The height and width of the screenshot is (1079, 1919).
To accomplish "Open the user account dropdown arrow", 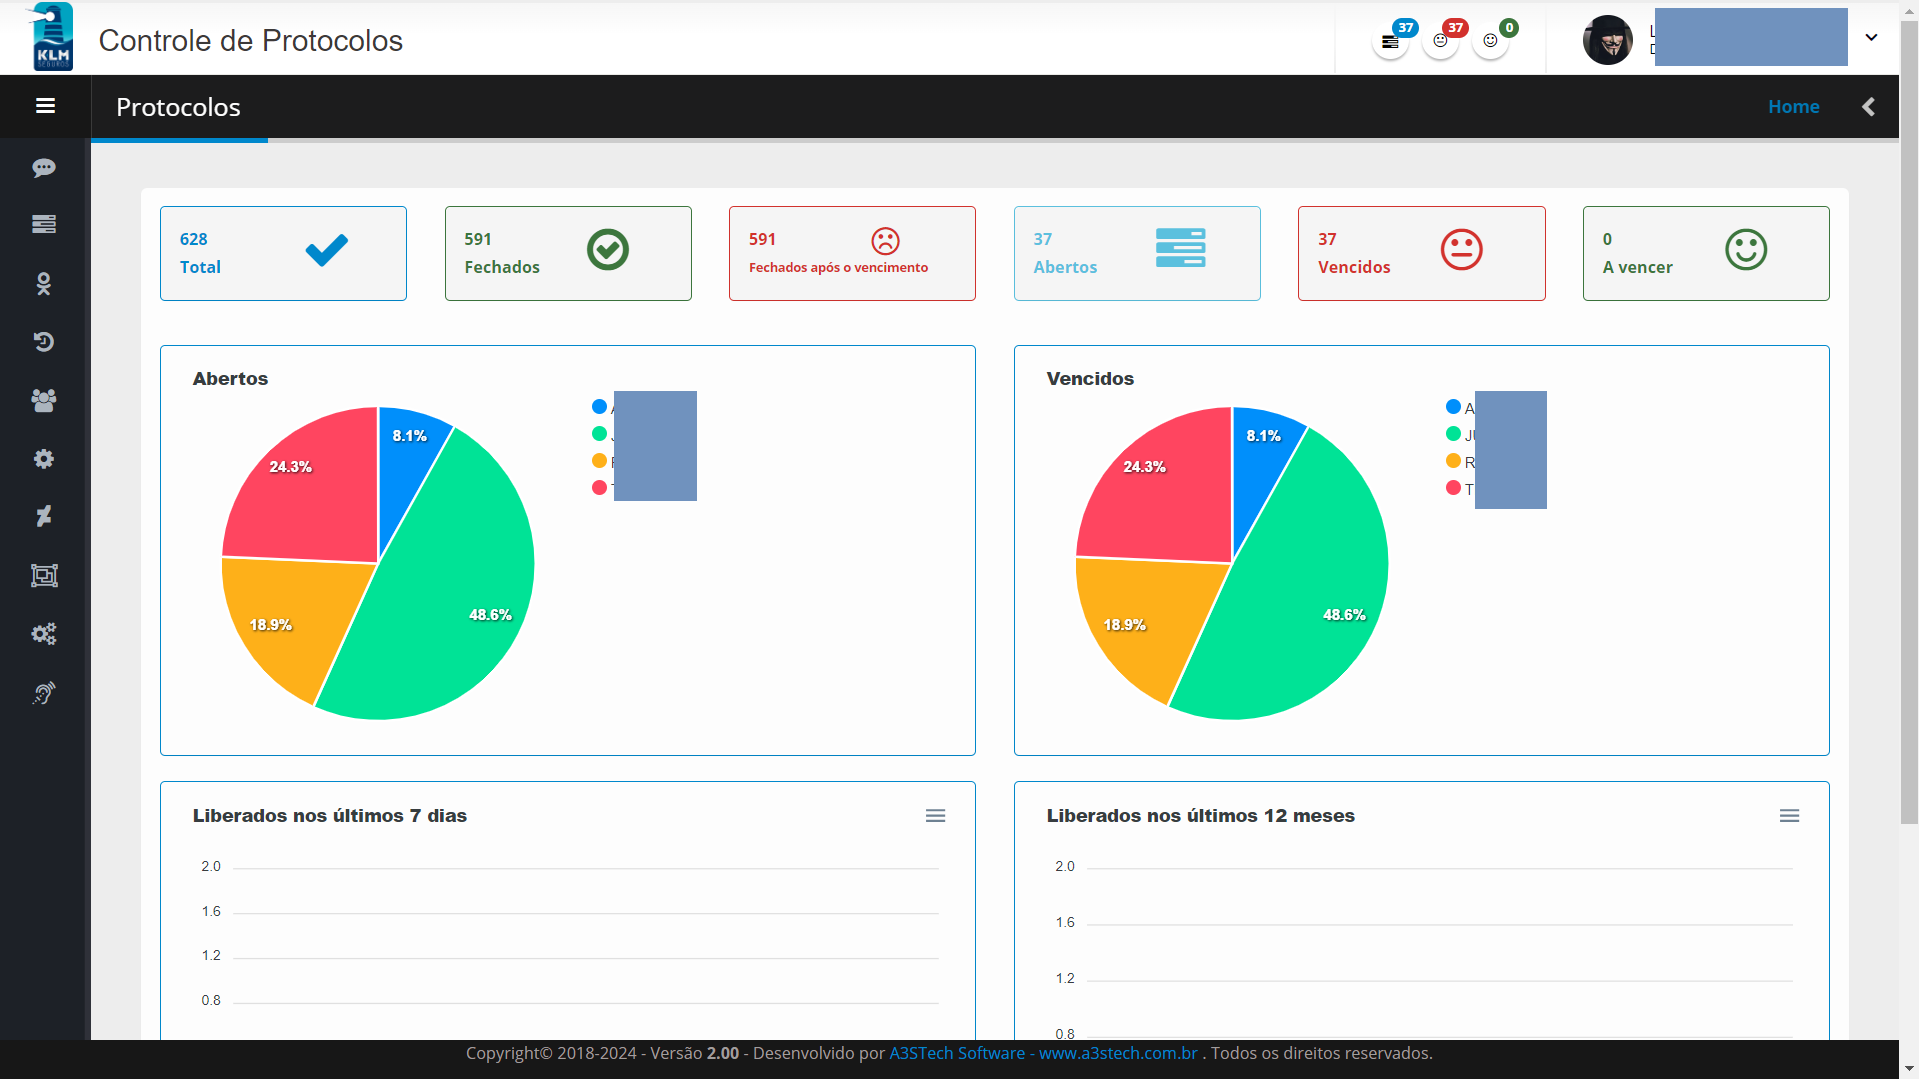I will click(x=1871, y=37).
